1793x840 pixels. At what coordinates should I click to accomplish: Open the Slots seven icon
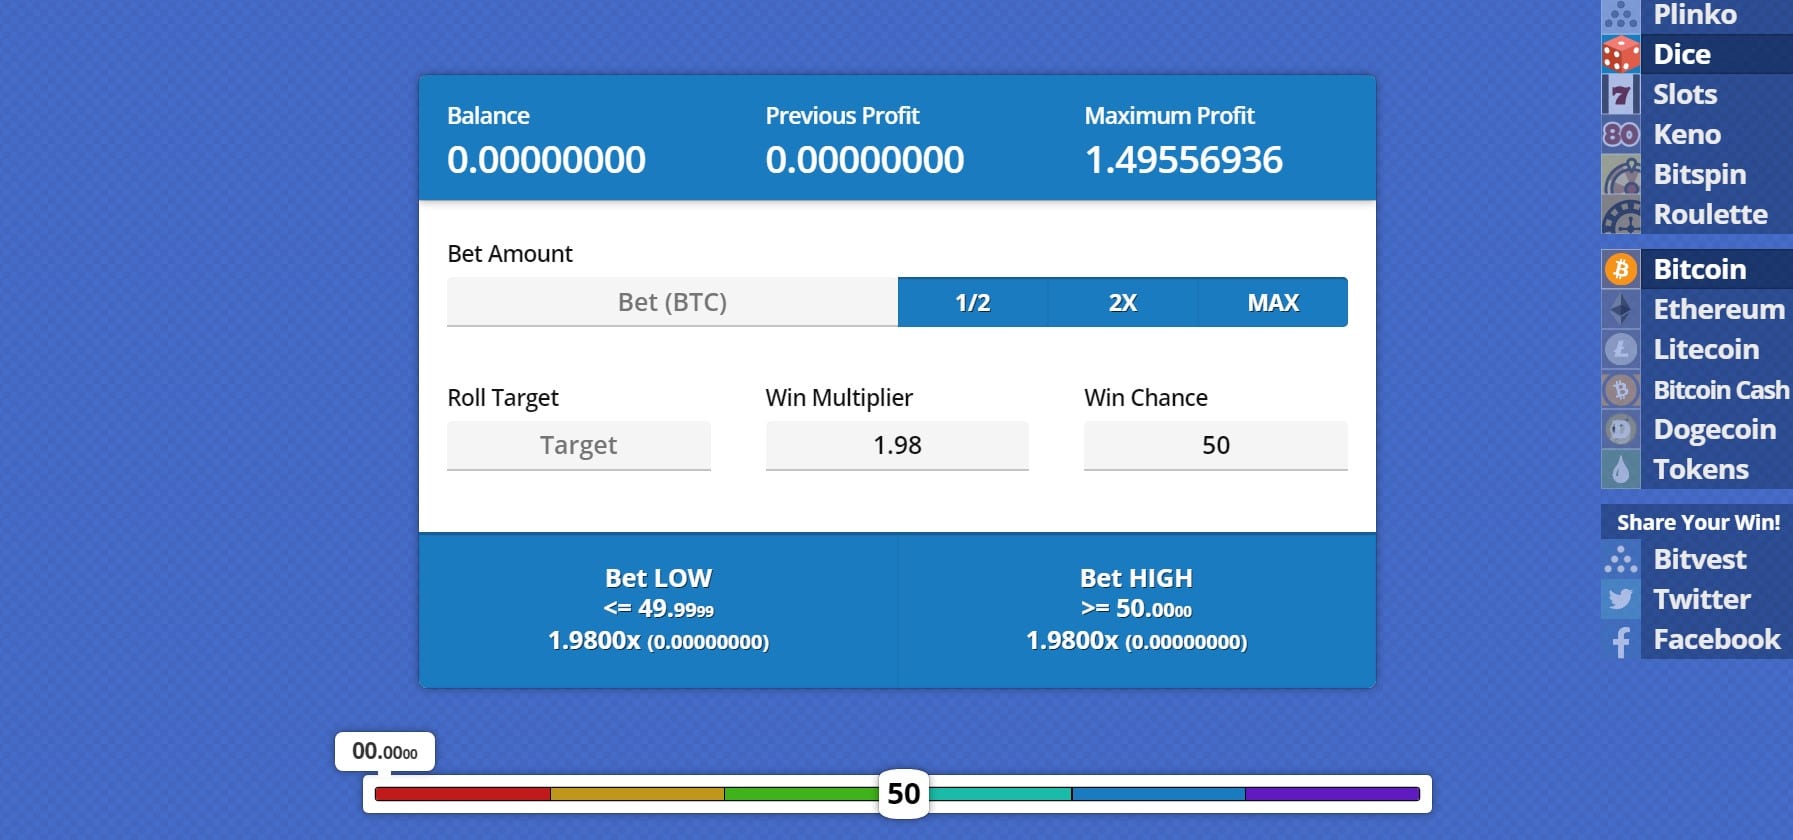click(x=1621, y=94)
